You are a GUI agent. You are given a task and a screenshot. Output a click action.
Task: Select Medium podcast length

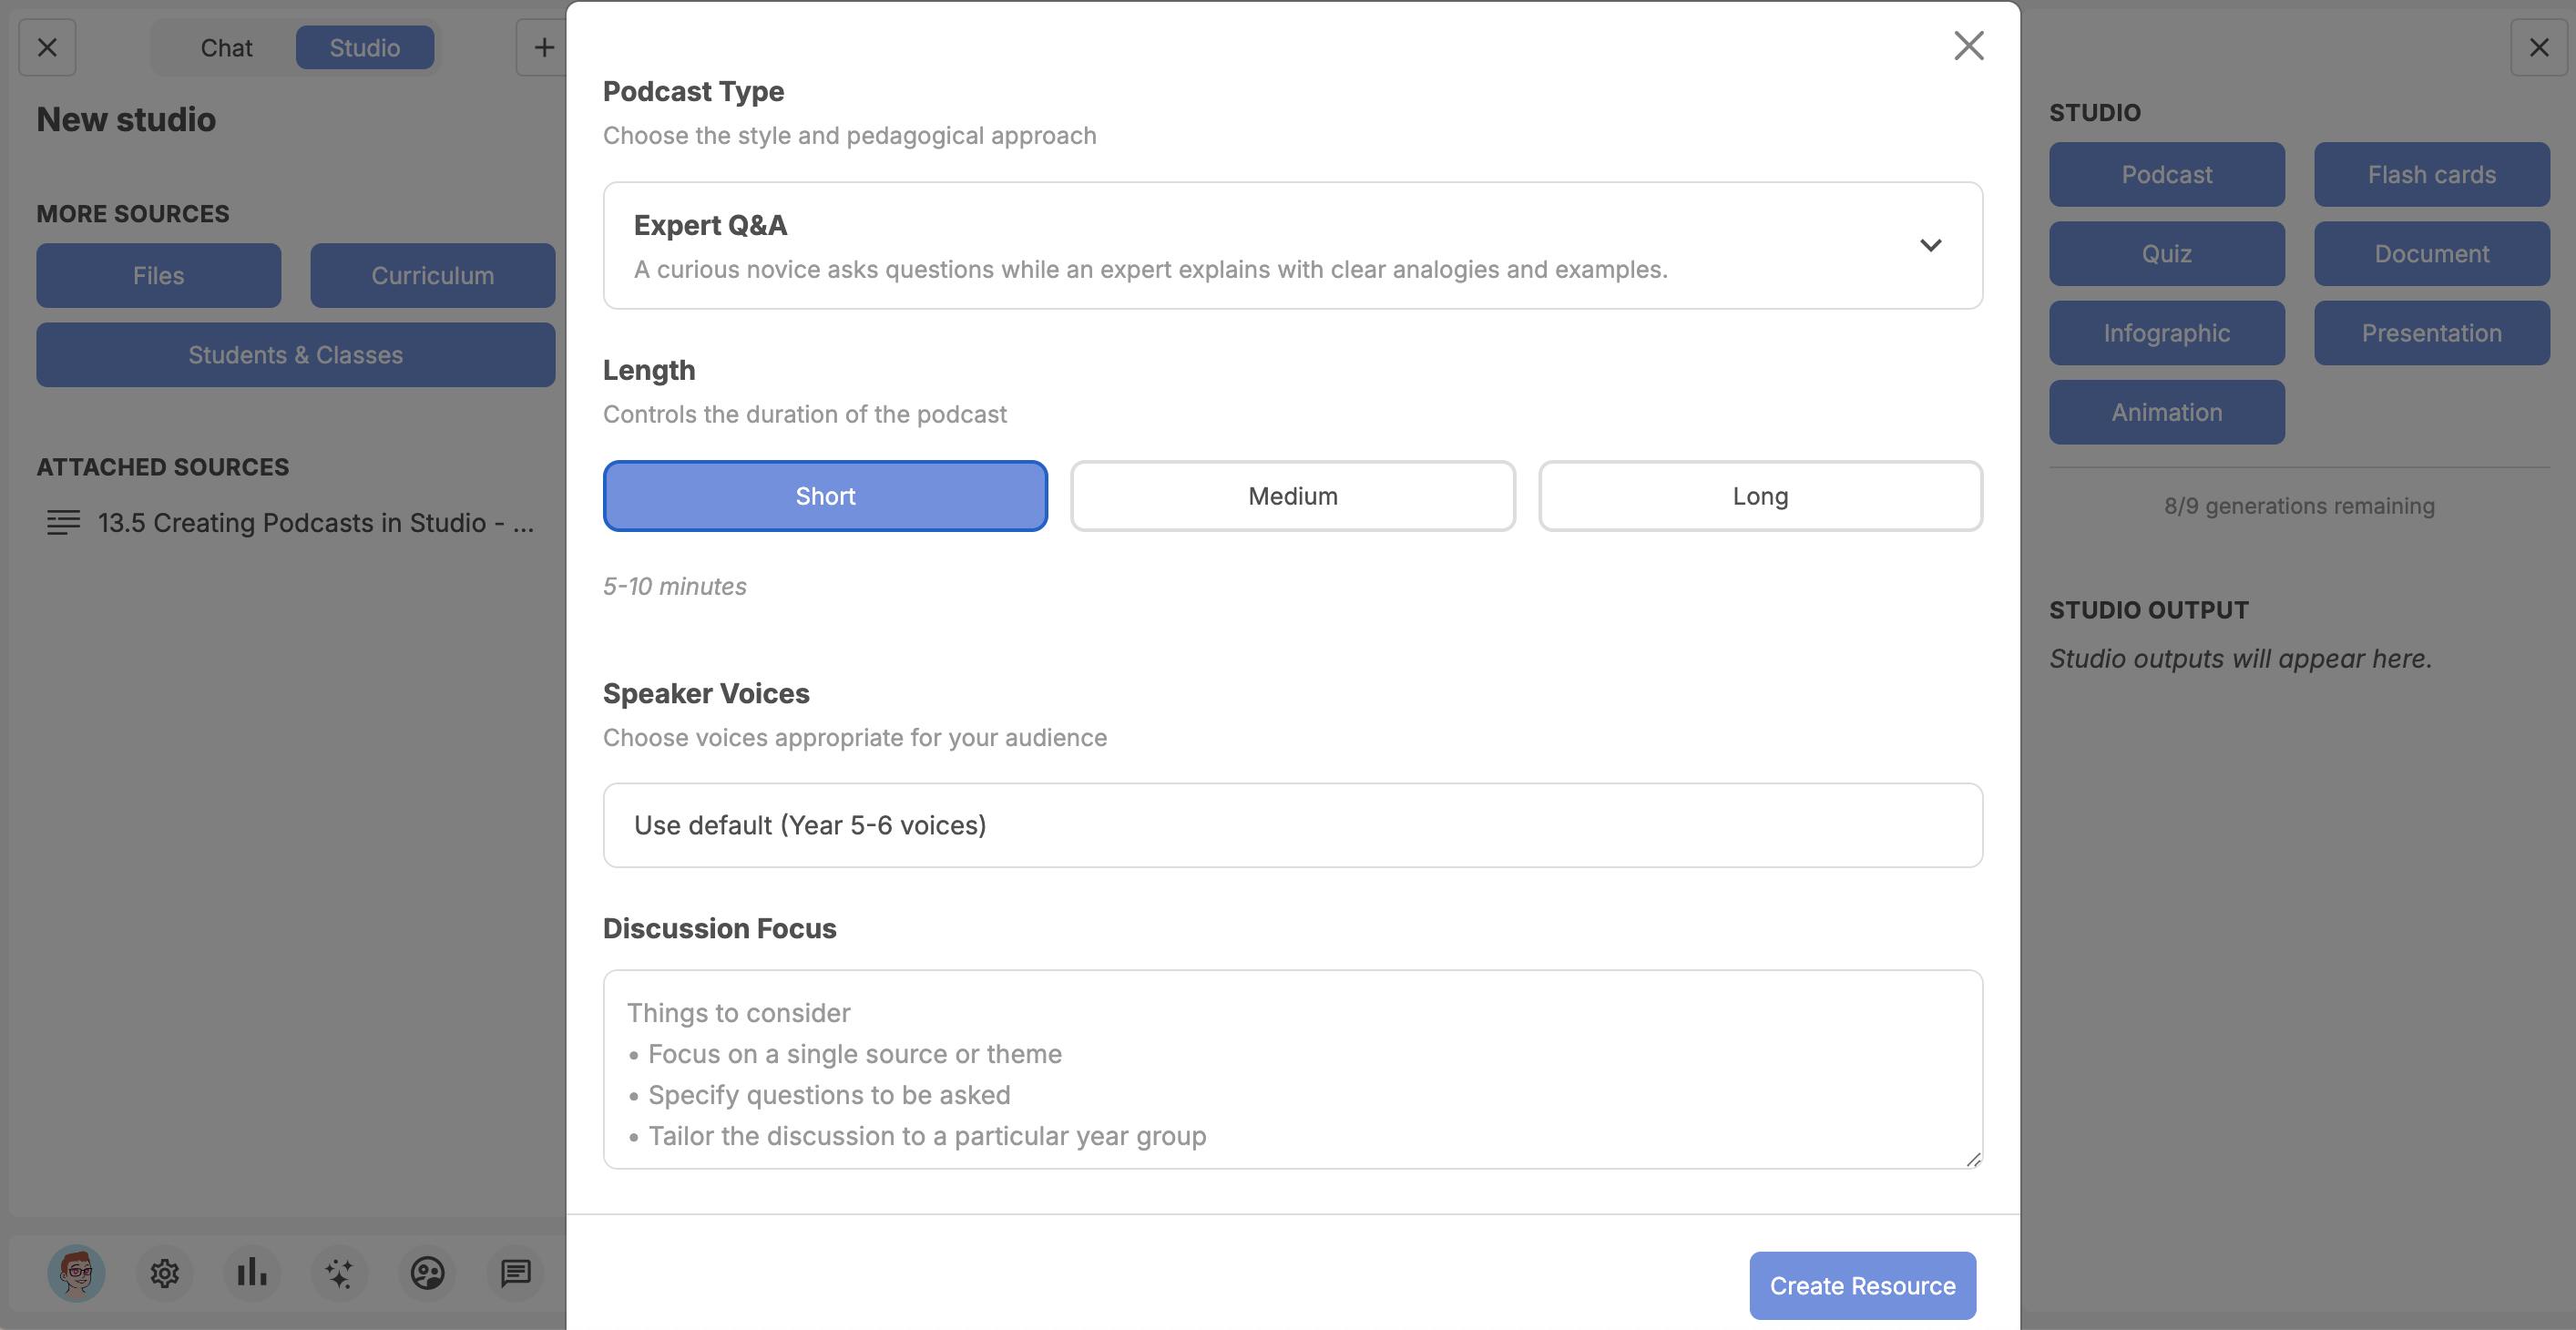click(x=1292, y=496)
